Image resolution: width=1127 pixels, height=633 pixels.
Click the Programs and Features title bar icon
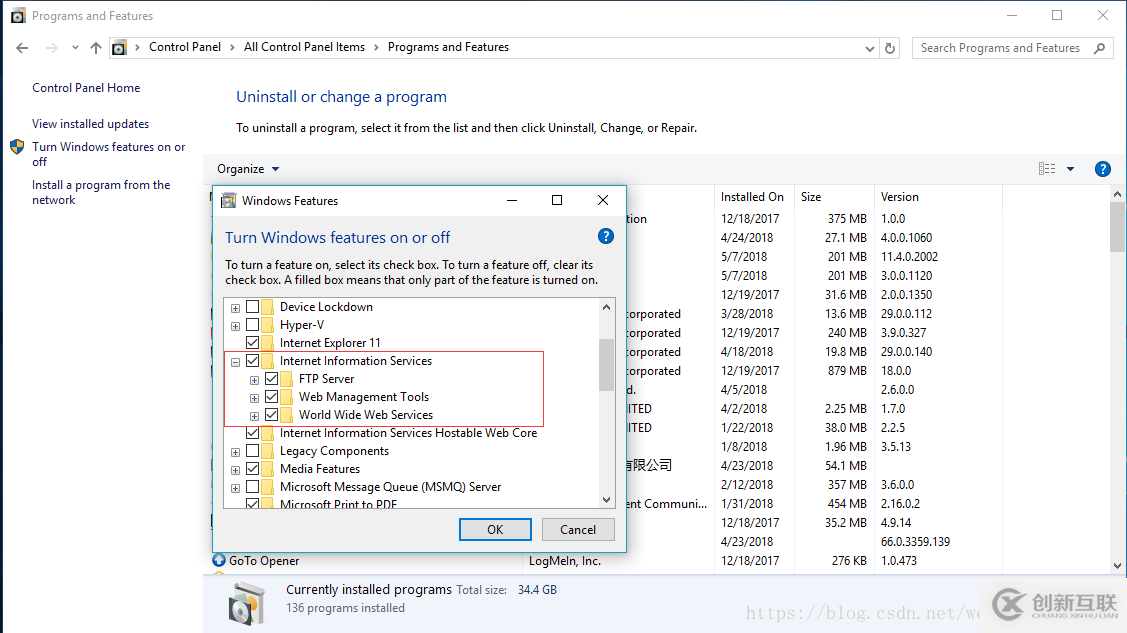(18, 16)
